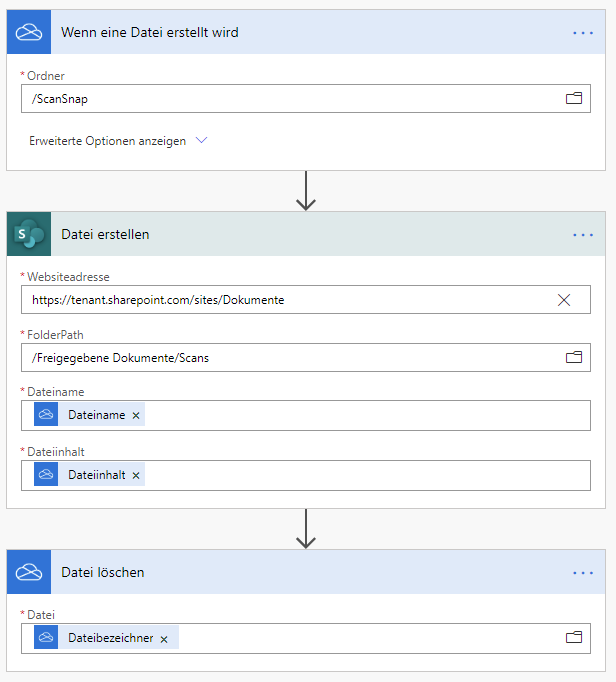616x682 pixels.
Task: Open the file picker for the Datei field
Action: click(573, 637)
